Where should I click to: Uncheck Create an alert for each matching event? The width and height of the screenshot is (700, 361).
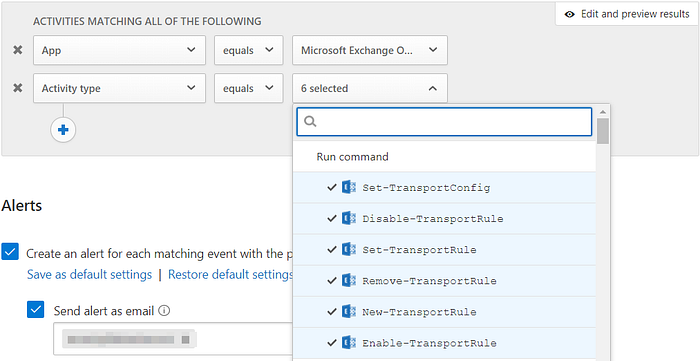(10, 252)
